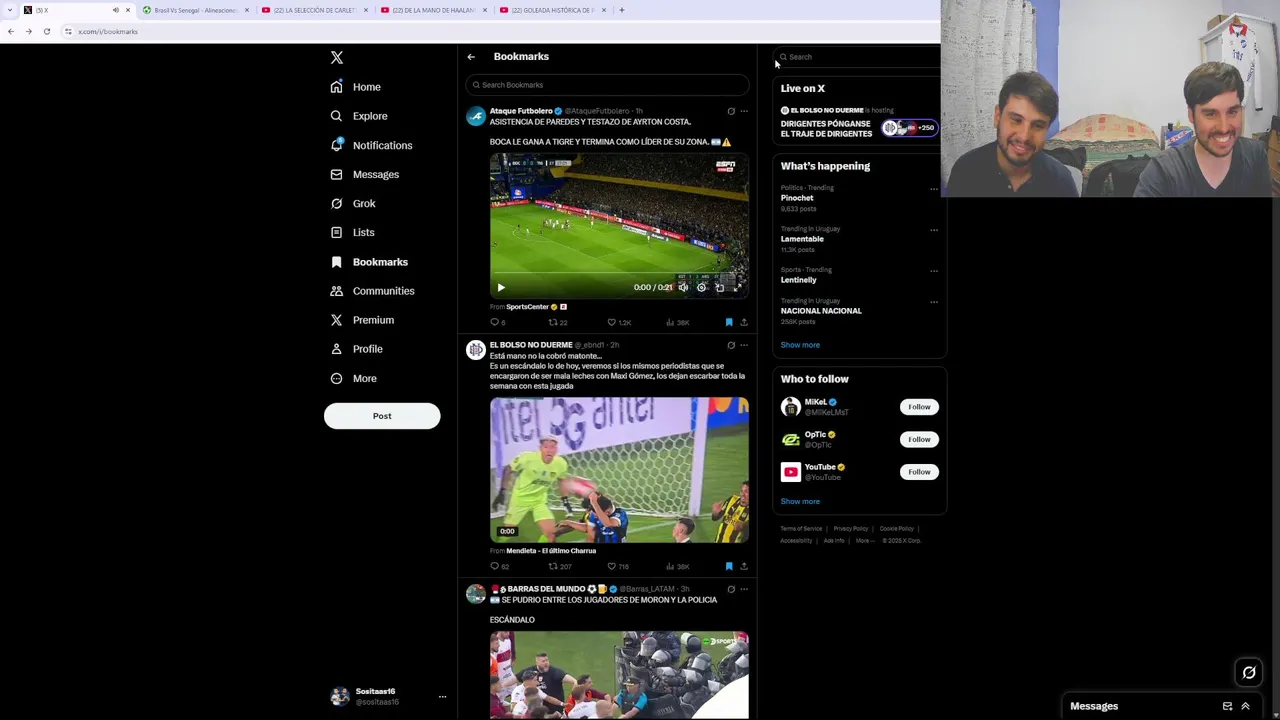1280x720 pixels.
Task: Open Grok in the sidebar
Action: 353,203
